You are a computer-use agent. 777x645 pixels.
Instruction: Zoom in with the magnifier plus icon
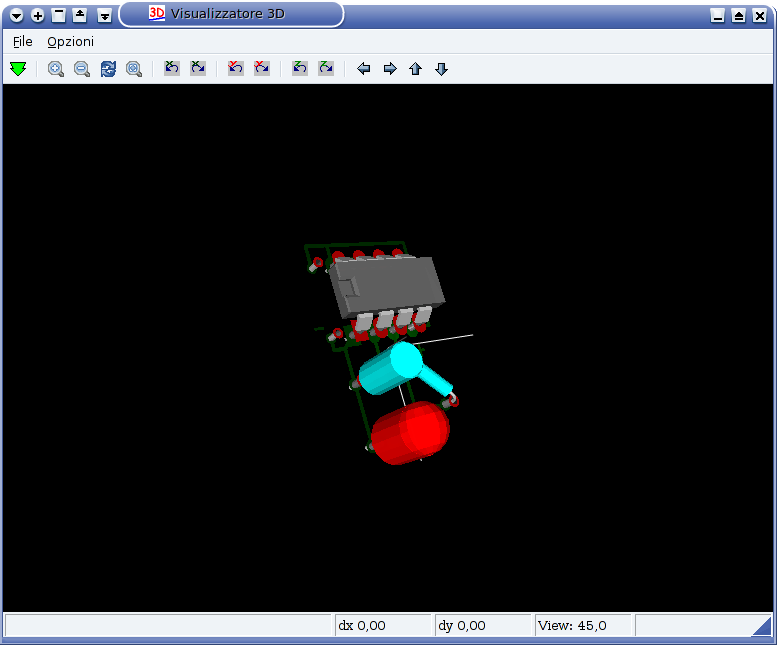(56, 68)
